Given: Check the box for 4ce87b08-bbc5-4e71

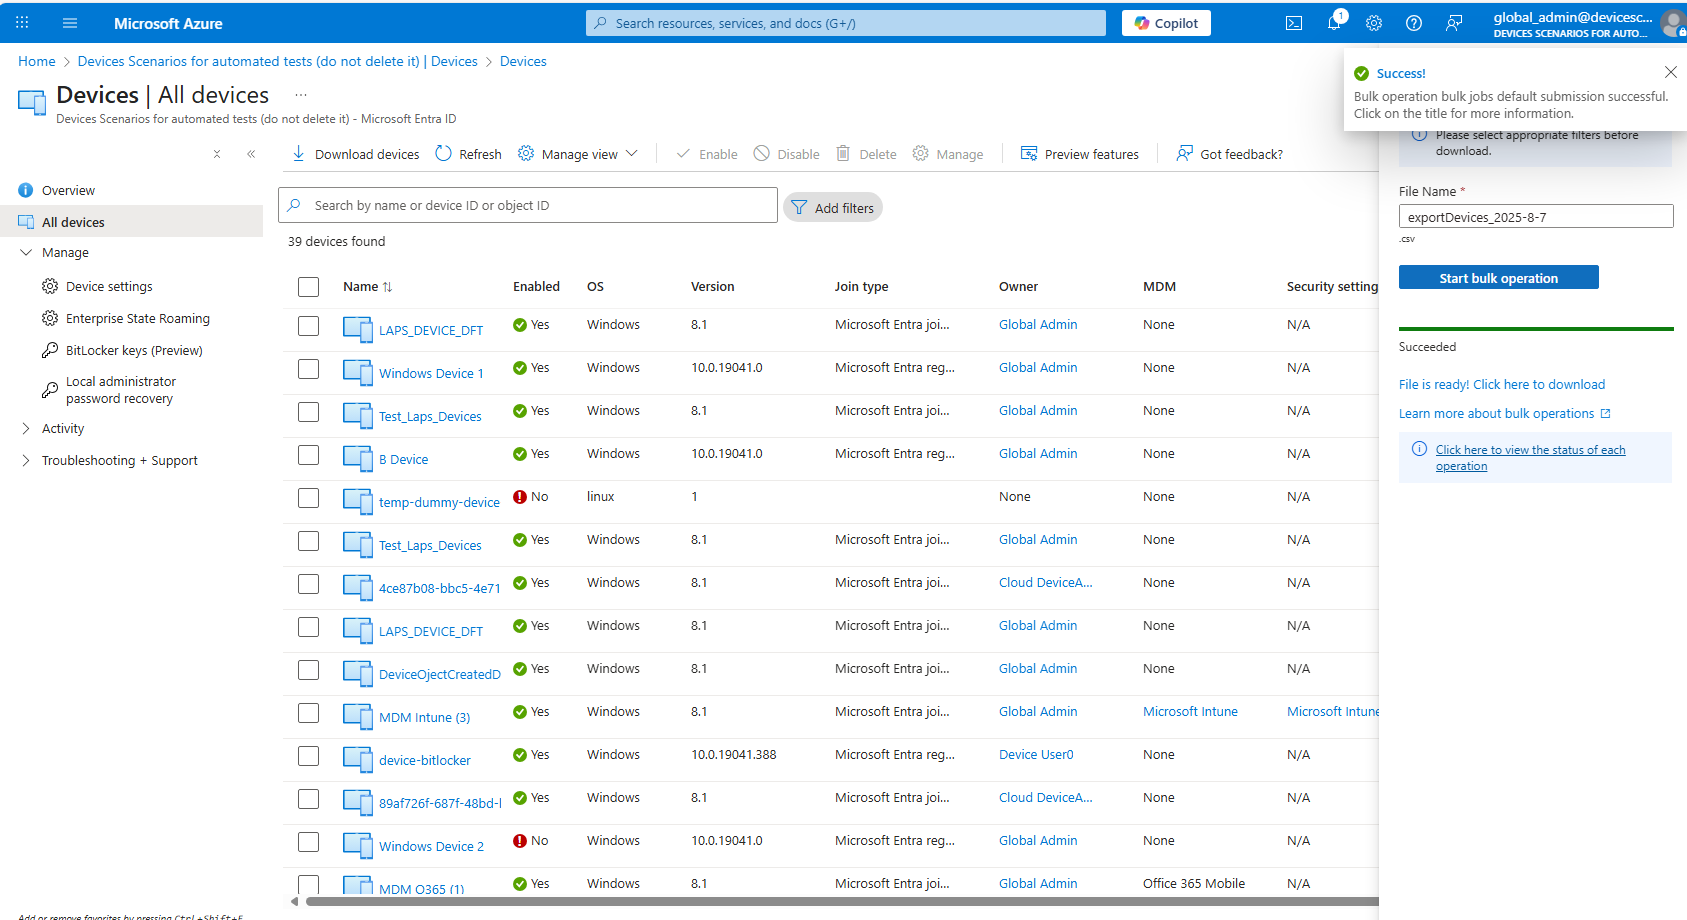Looking at the screenshot, I should [x=308, y=584].
